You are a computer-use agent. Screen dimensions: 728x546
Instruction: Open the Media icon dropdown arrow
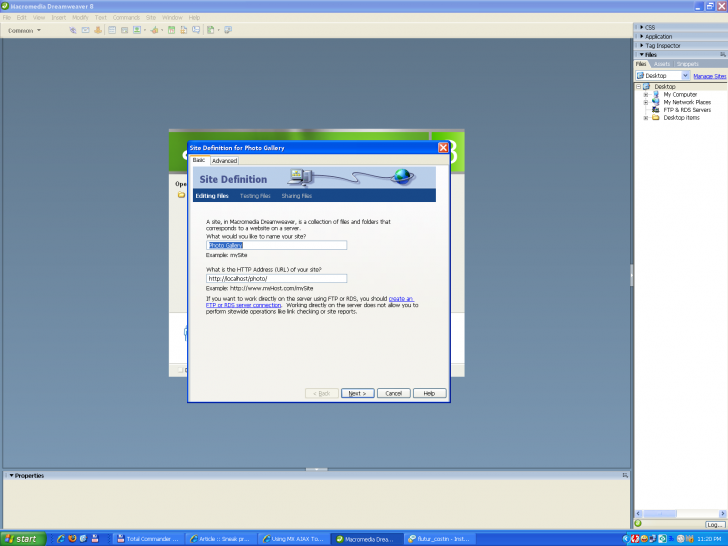[x=162, y=31]
